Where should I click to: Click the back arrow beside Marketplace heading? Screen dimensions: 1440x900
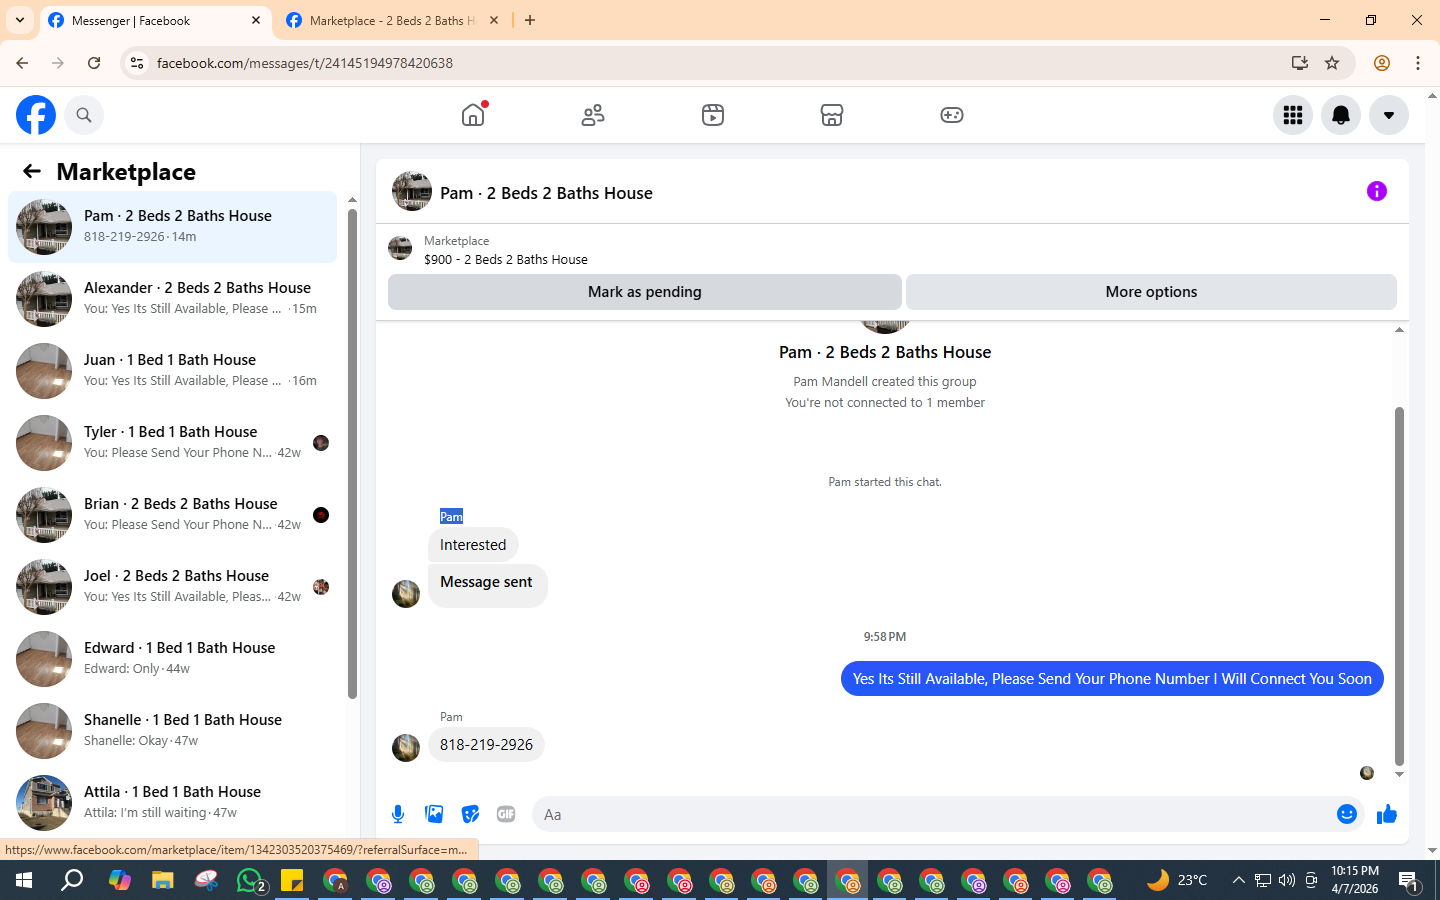(x=32, y=171)
